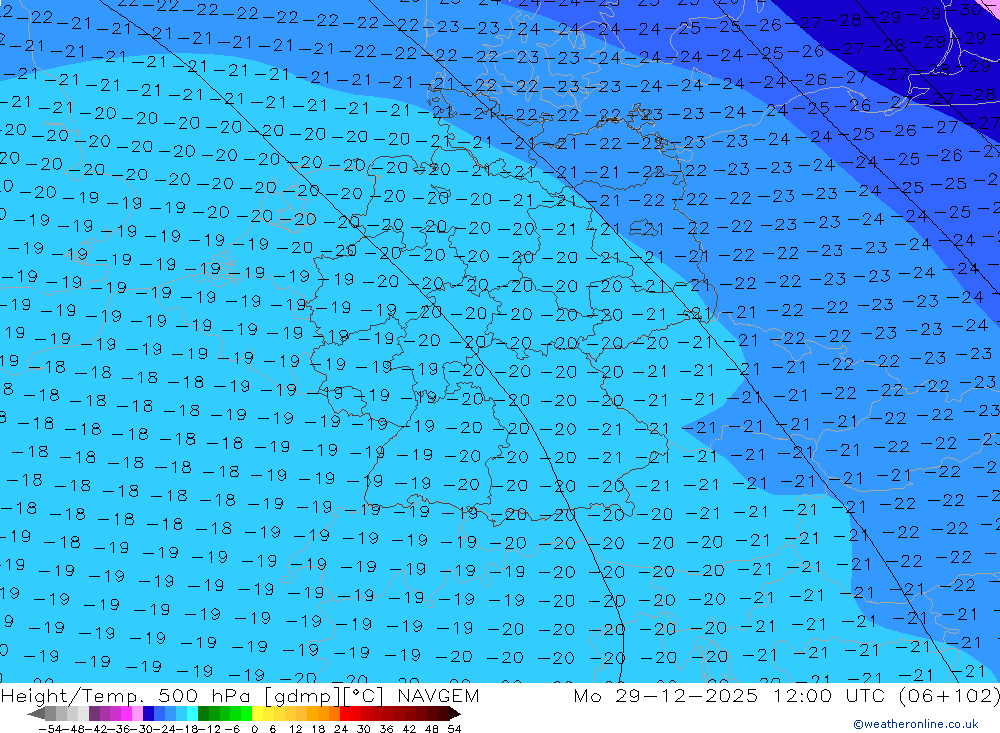Click the gray left arrow of color scale
1000x733 pixels.
click(36, 714)
